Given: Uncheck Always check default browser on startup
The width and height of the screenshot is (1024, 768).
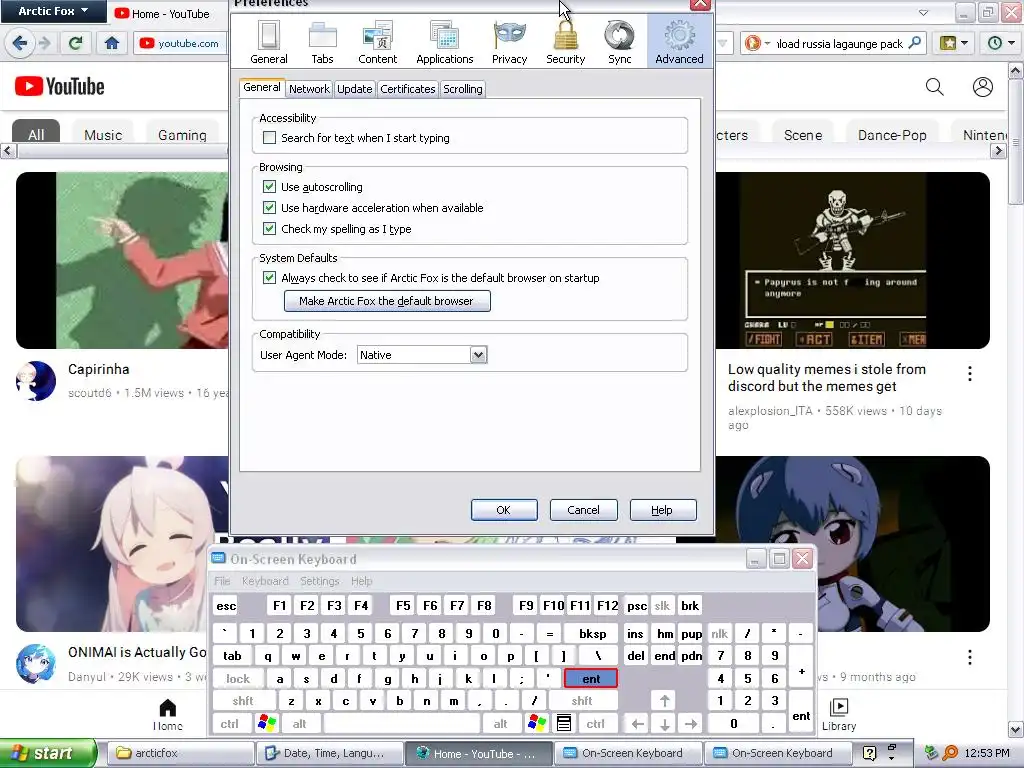Looking at the screenshot, I should point(269,278).
